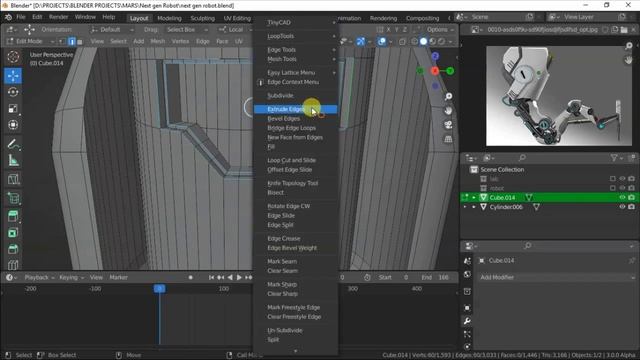Click zoom icon in image editor panel
This screenshot has height=360, width=640.
click(x=629, y=46)
